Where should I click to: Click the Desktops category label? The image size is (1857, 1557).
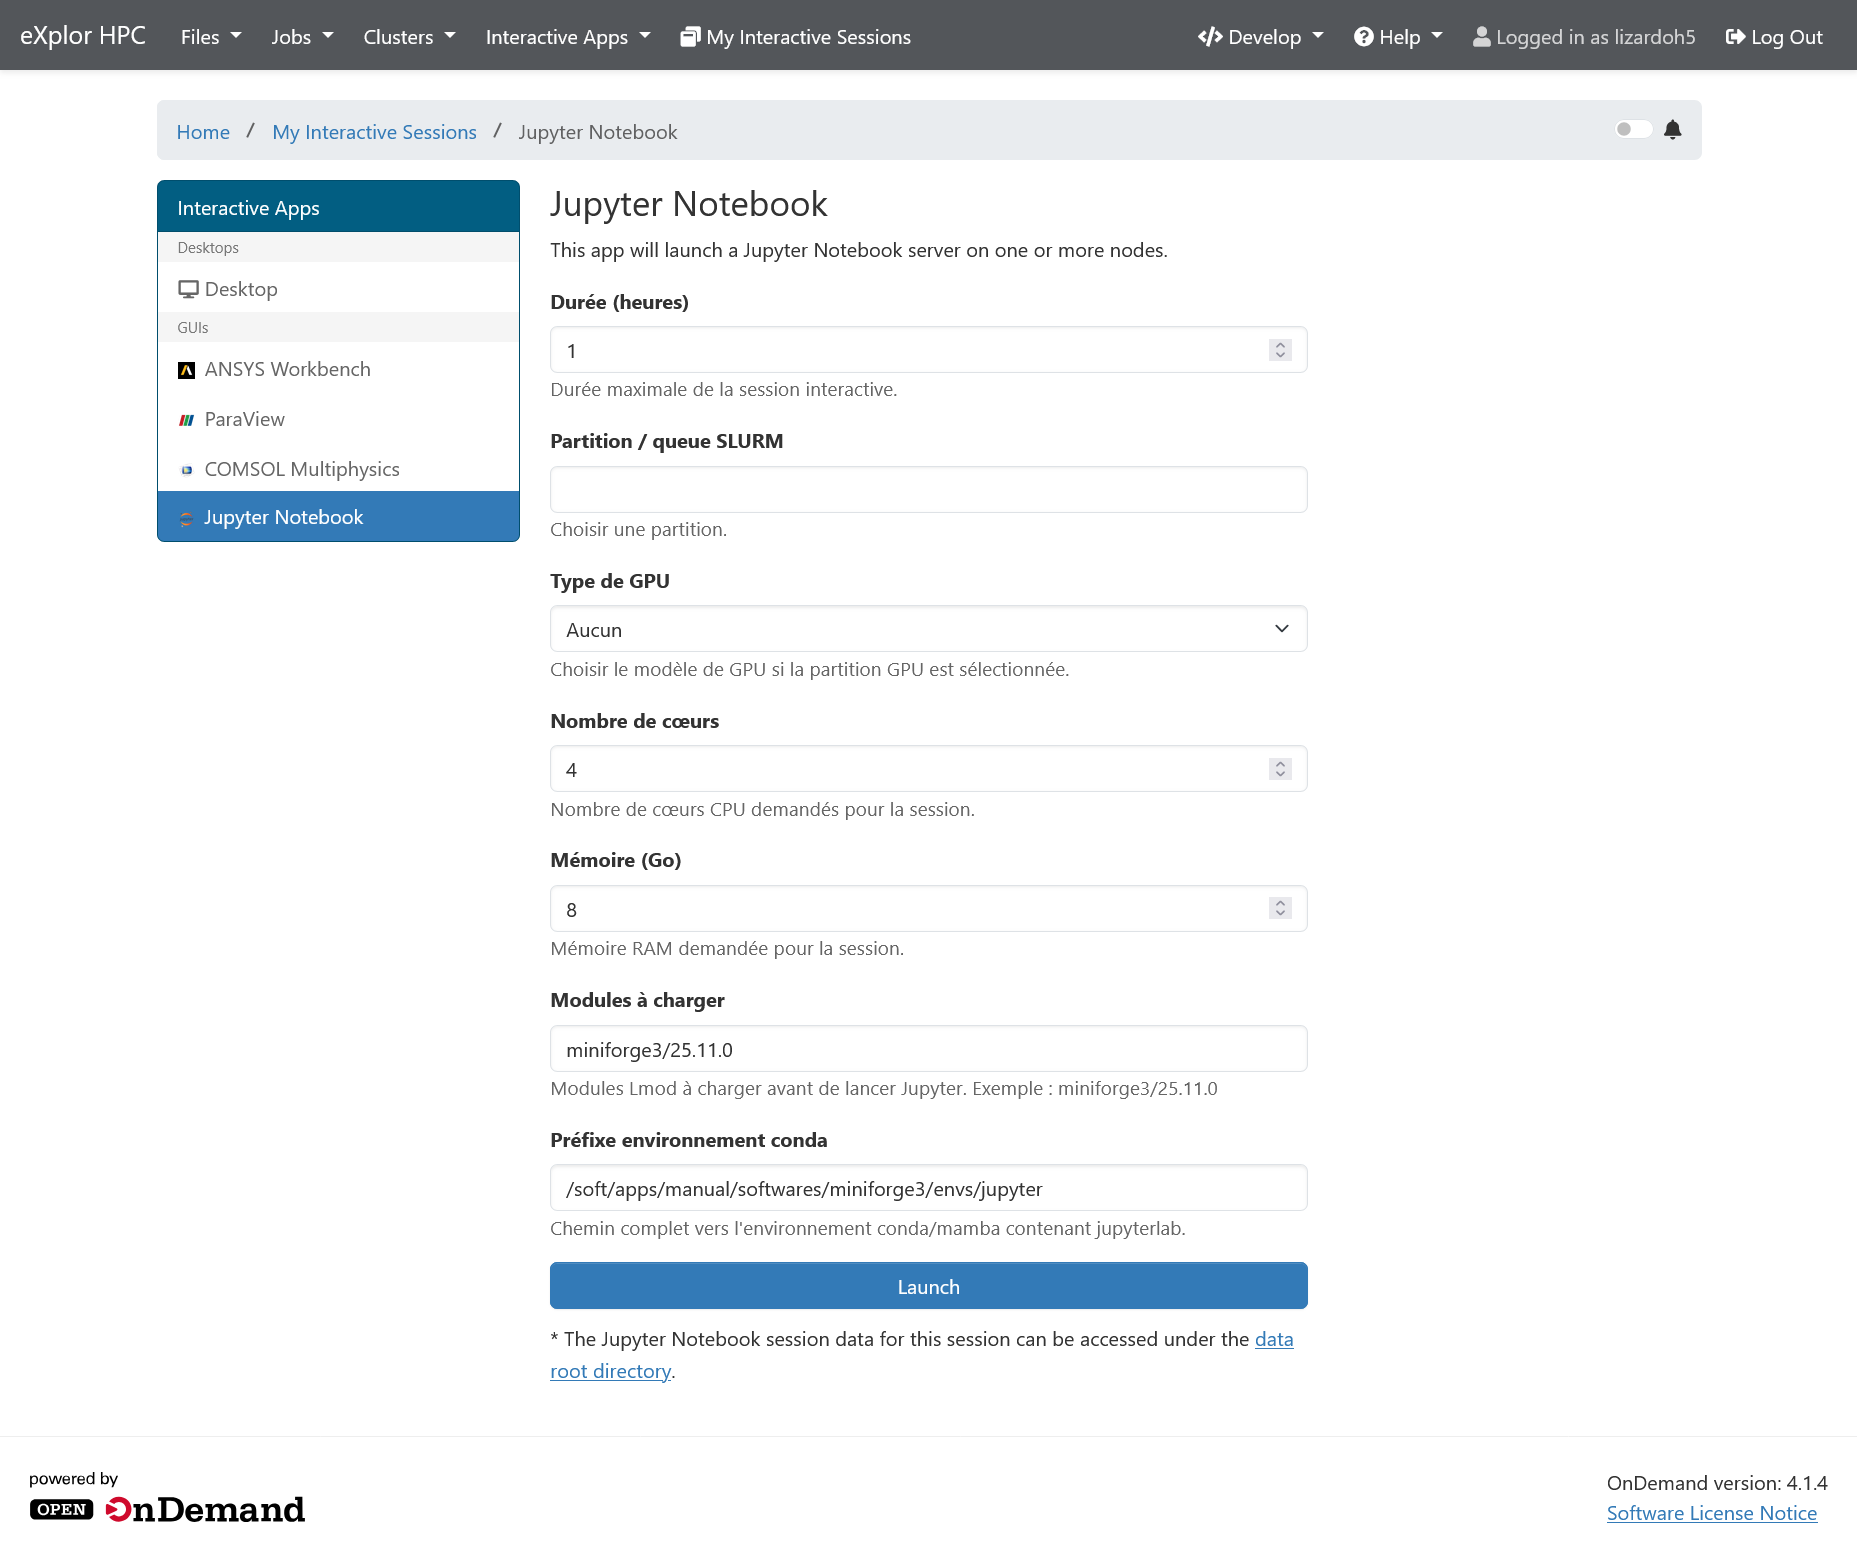208,248
